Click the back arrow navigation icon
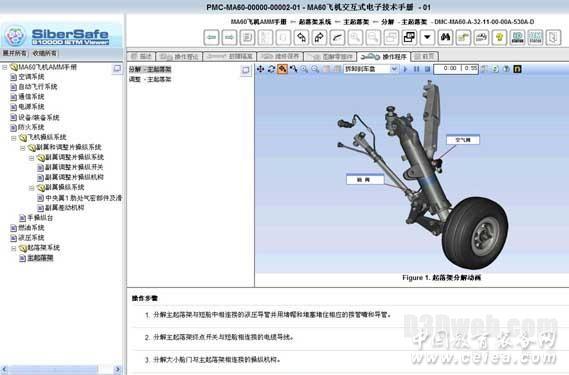The height and width of the screenshot is (375, 569). (212, 37)
